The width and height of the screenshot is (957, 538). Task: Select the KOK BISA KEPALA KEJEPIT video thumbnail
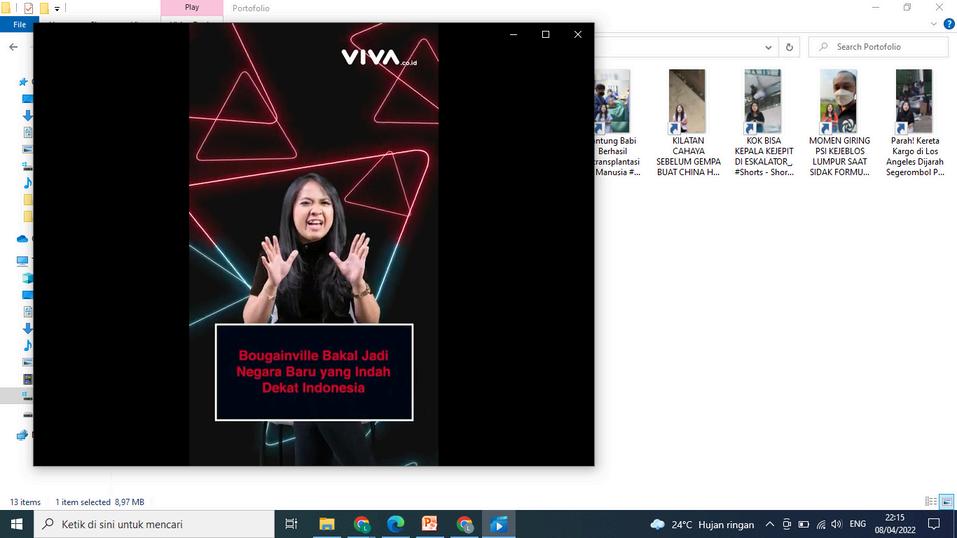click(x=763, y=101)
